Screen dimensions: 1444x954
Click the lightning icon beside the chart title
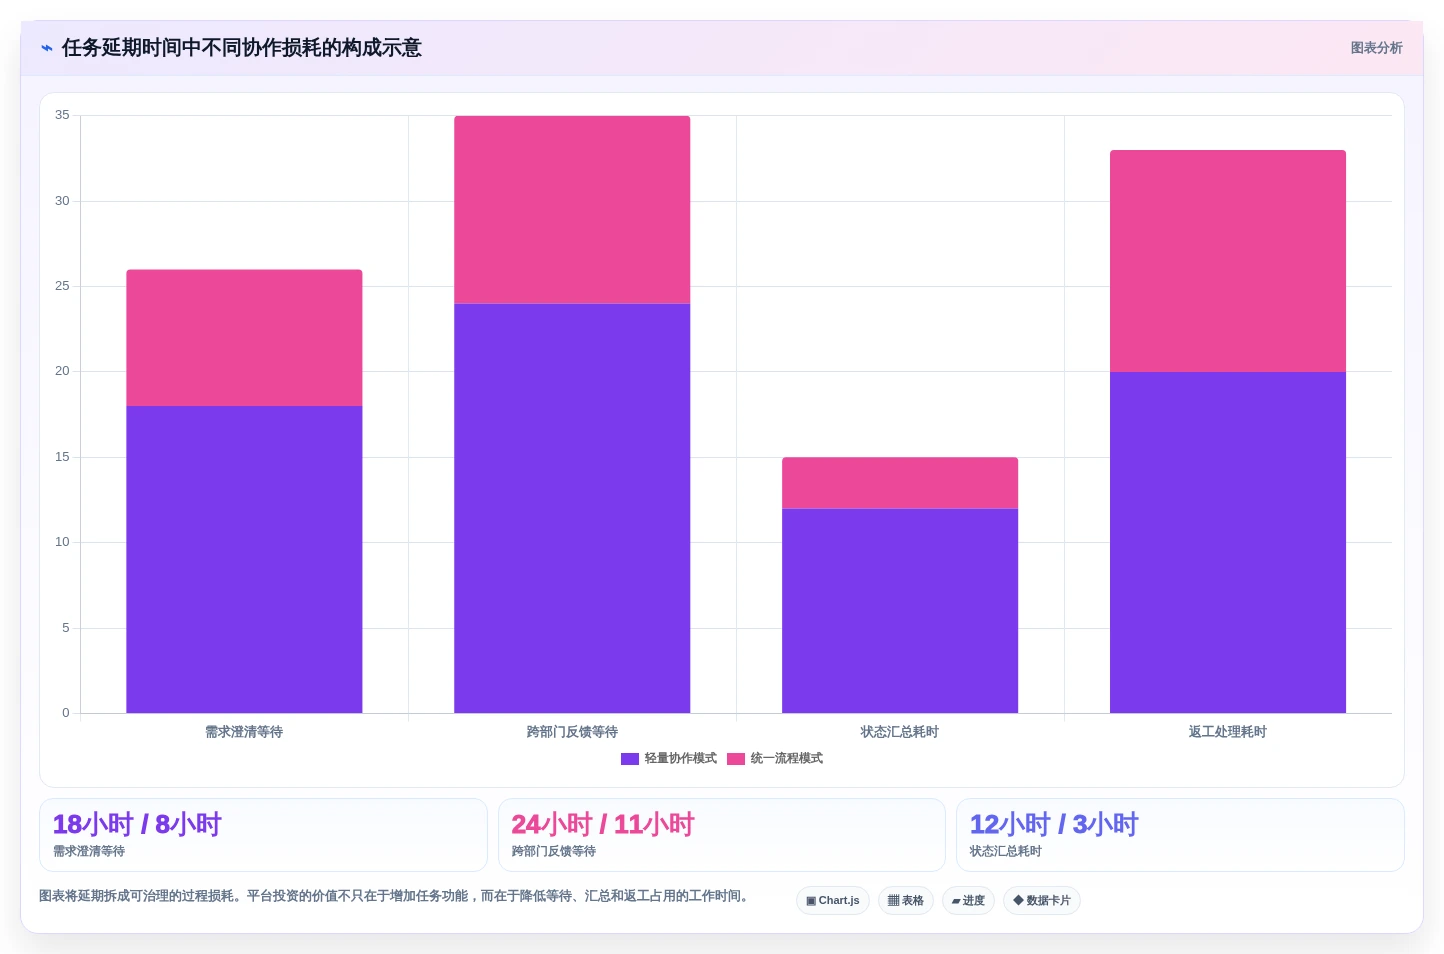click(47, 48)
